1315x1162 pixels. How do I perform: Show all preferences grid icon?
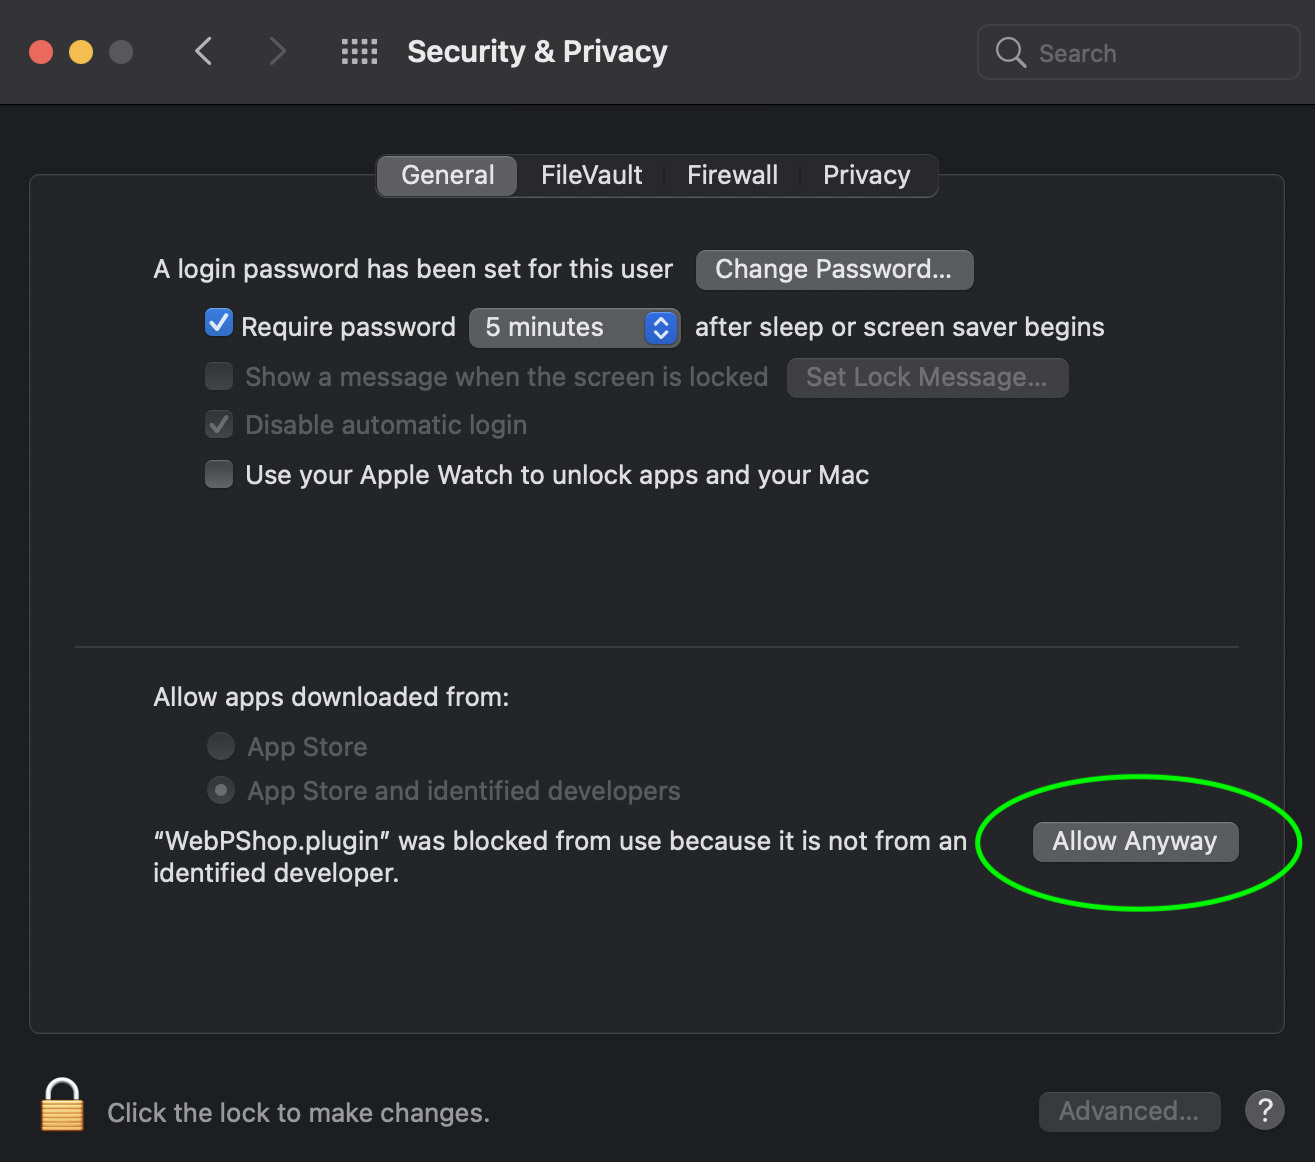point(359,52)
